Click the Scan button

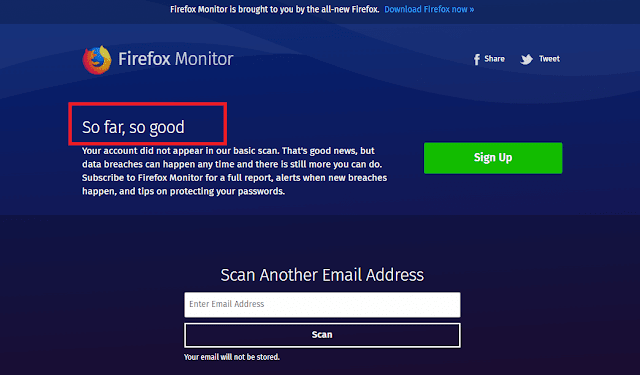322,335
